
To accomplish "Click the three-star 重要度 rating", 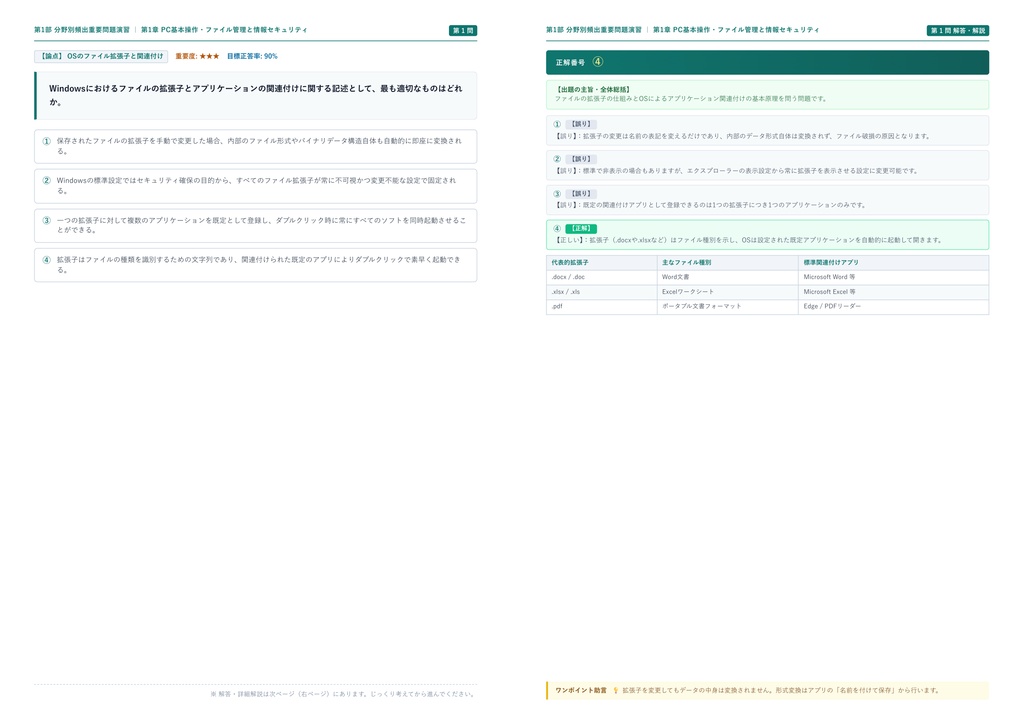I will [210, 56].
